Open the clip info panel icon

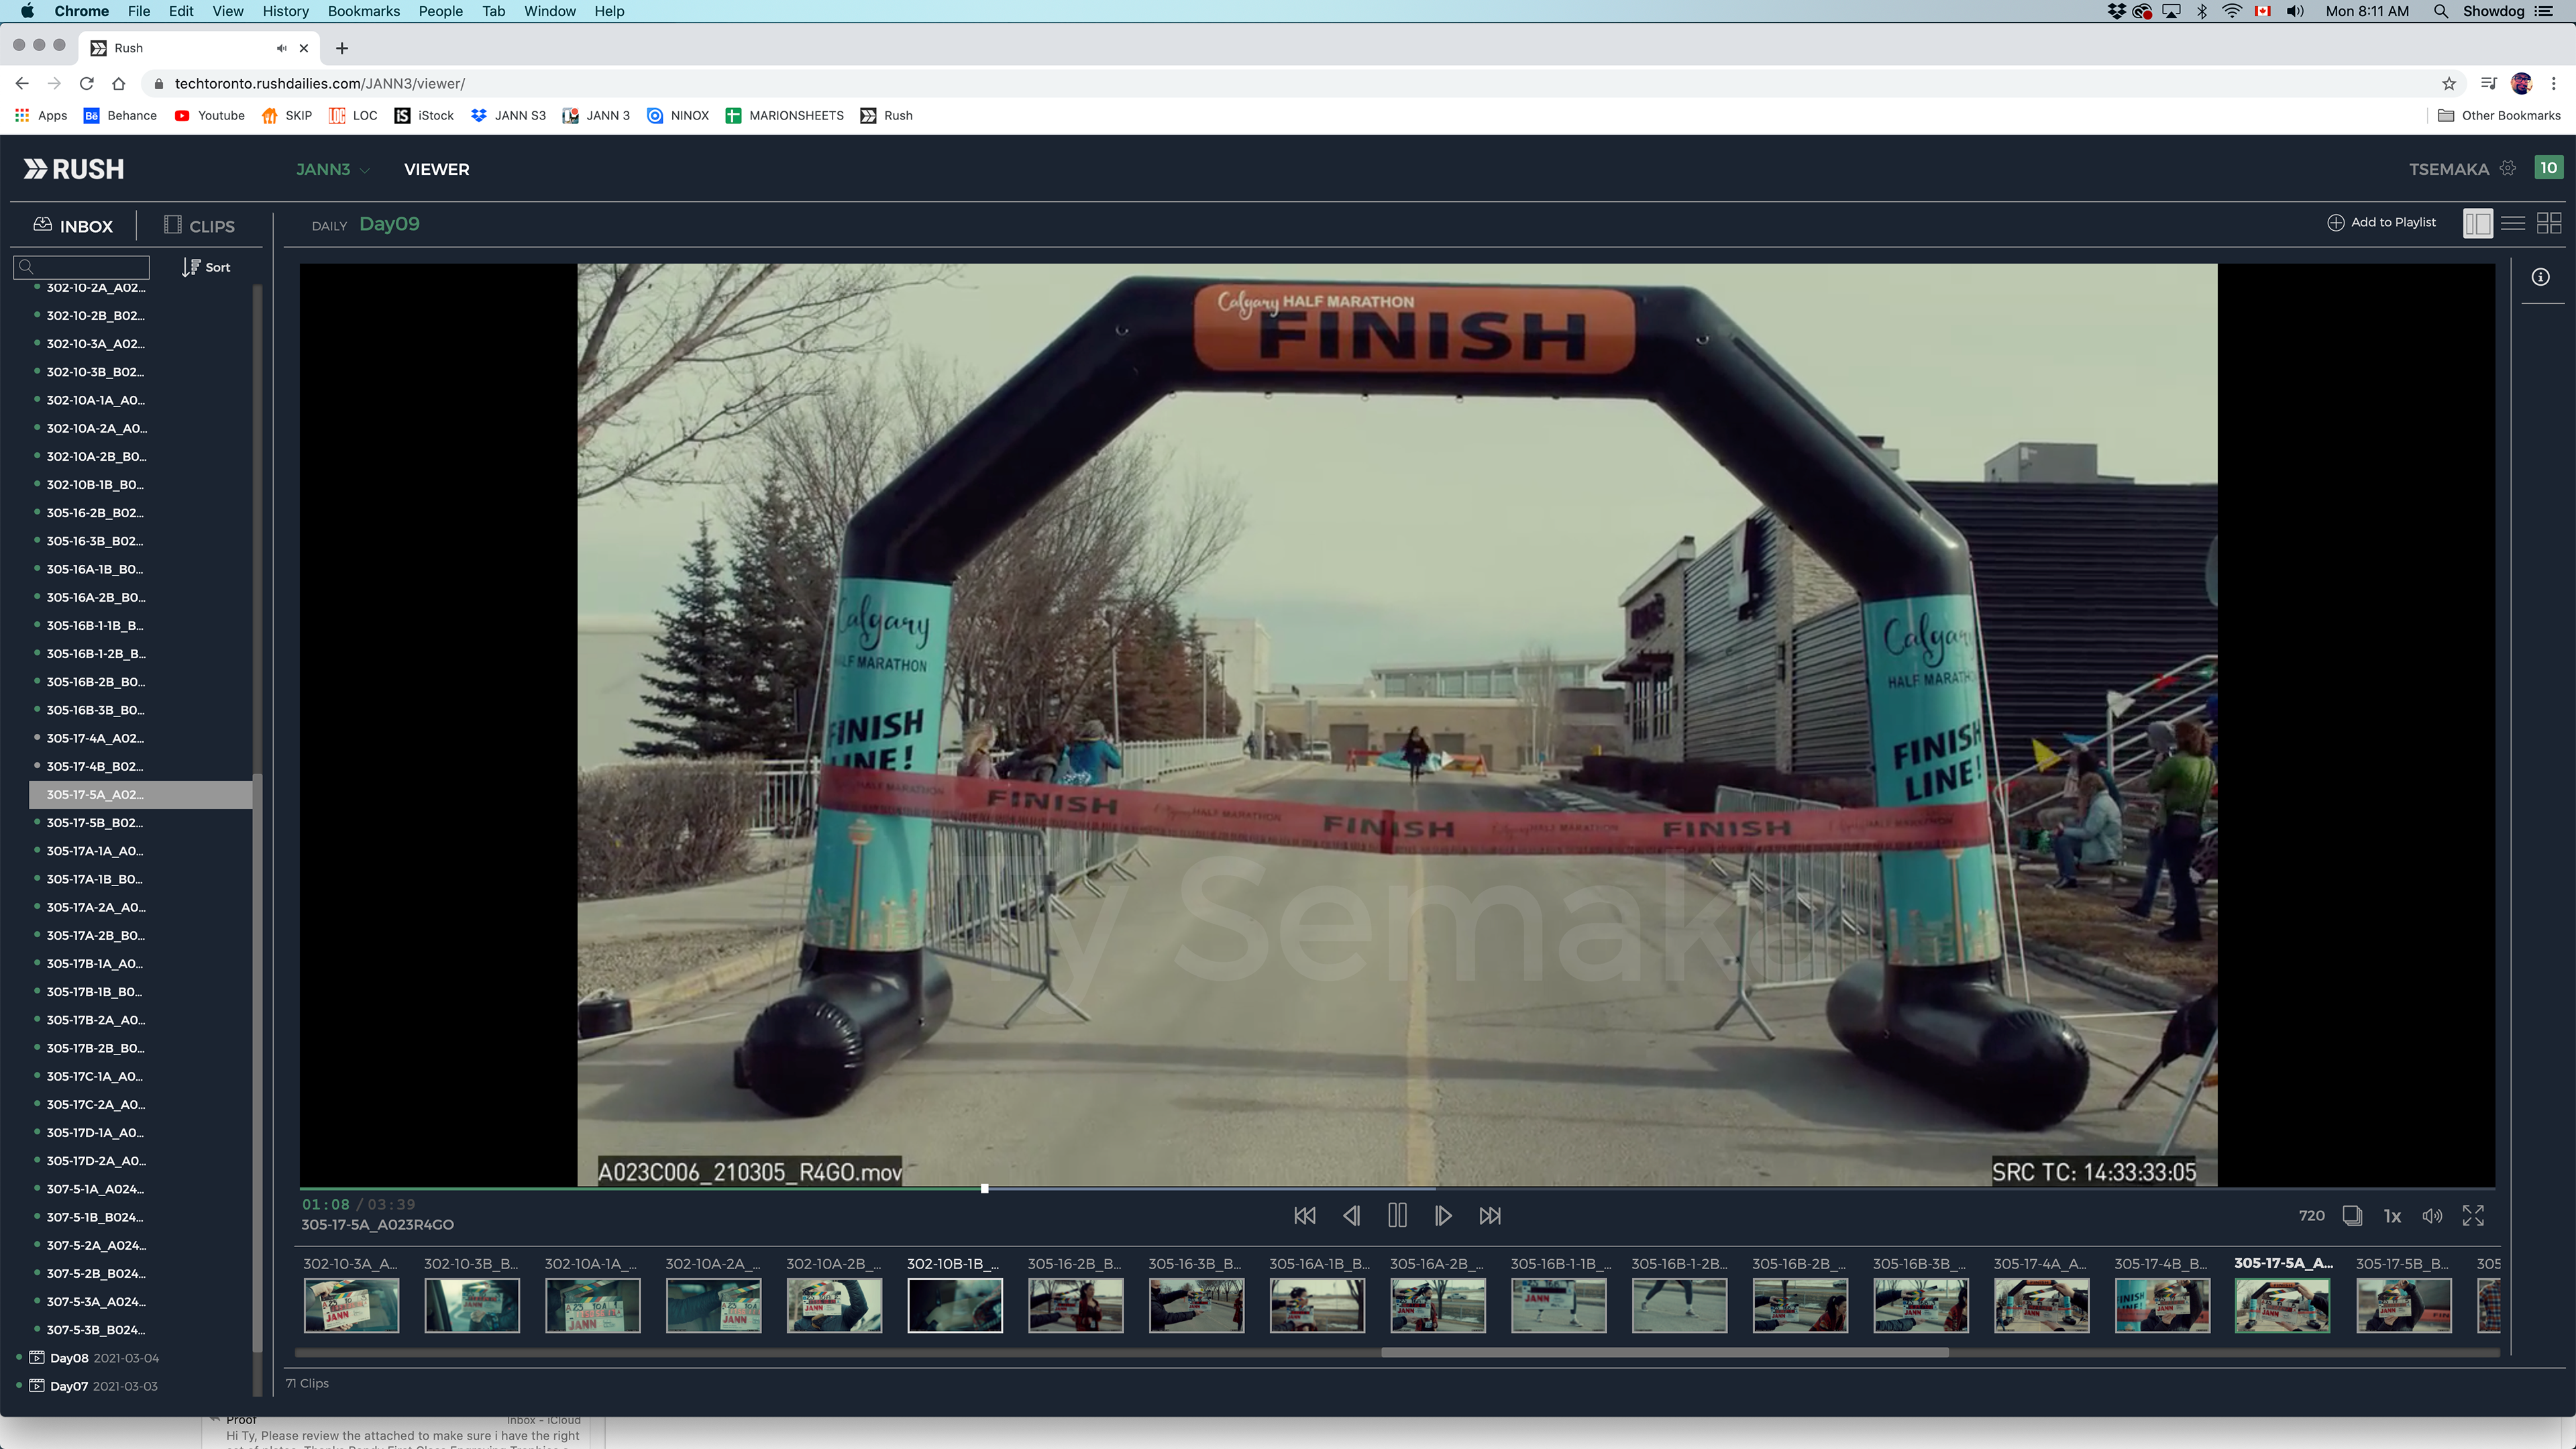coord(2540,277)
